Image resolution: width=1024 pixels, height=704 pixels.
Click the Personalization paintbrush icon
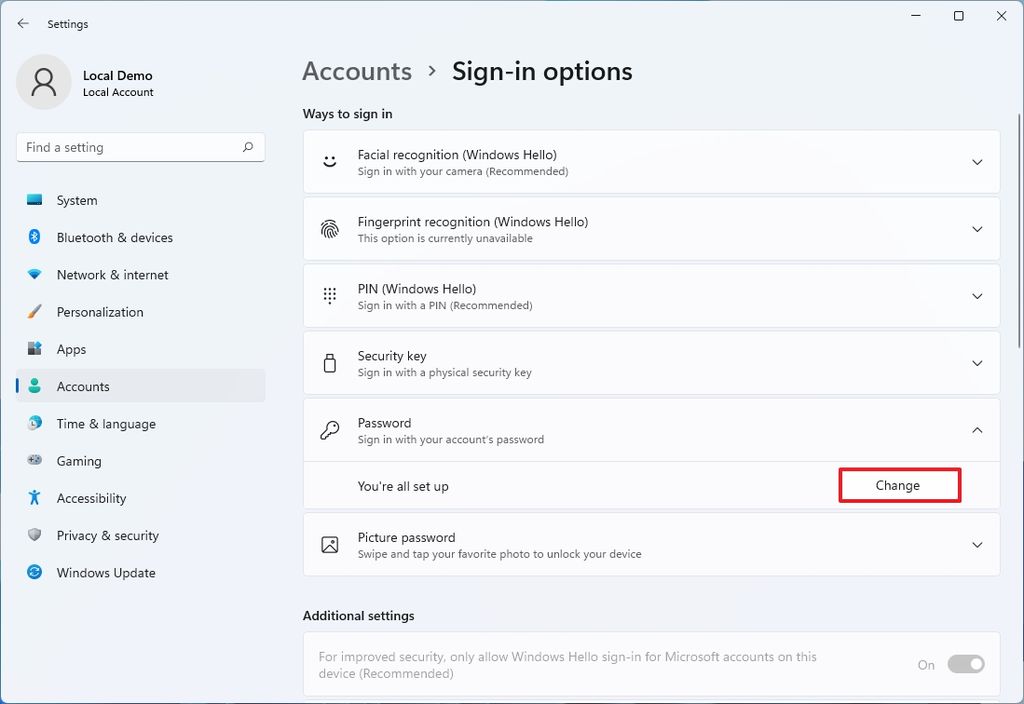click(x=33, y=312)
